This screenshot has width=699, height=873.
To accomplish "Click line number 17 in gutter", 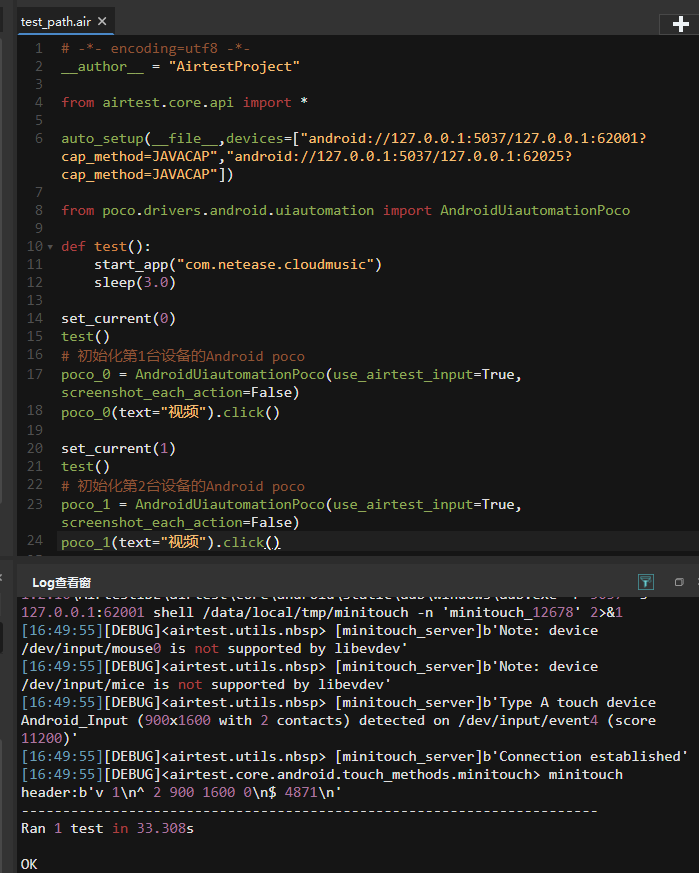I will click(x=35, y=374).
